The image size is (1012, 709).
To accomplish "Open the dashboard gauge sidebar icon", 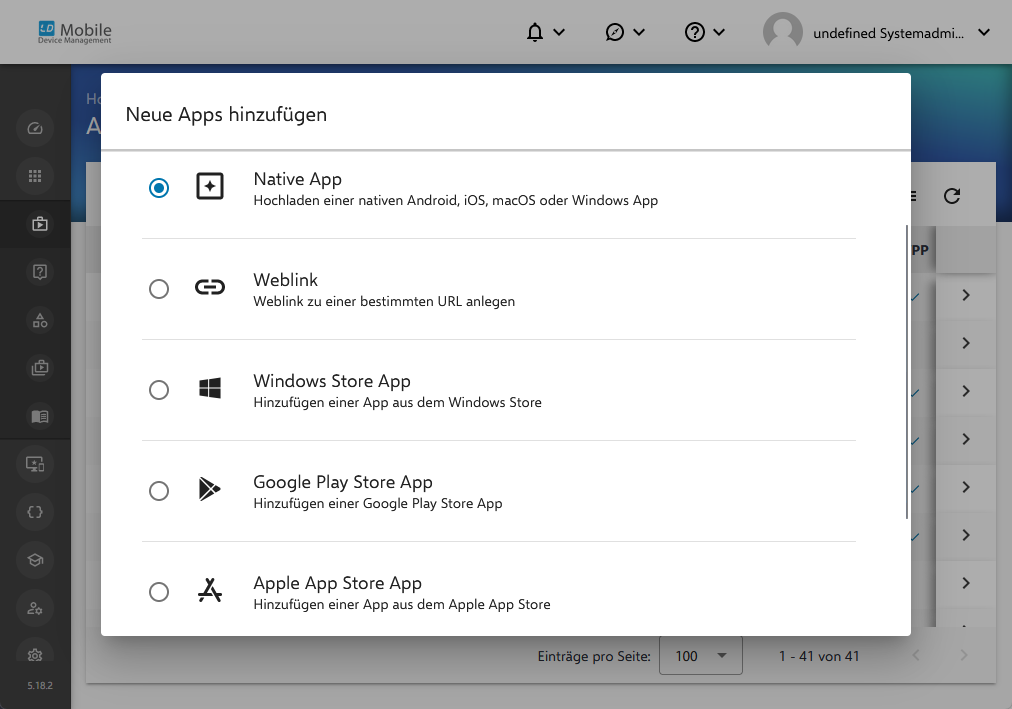I will point(35,128).
